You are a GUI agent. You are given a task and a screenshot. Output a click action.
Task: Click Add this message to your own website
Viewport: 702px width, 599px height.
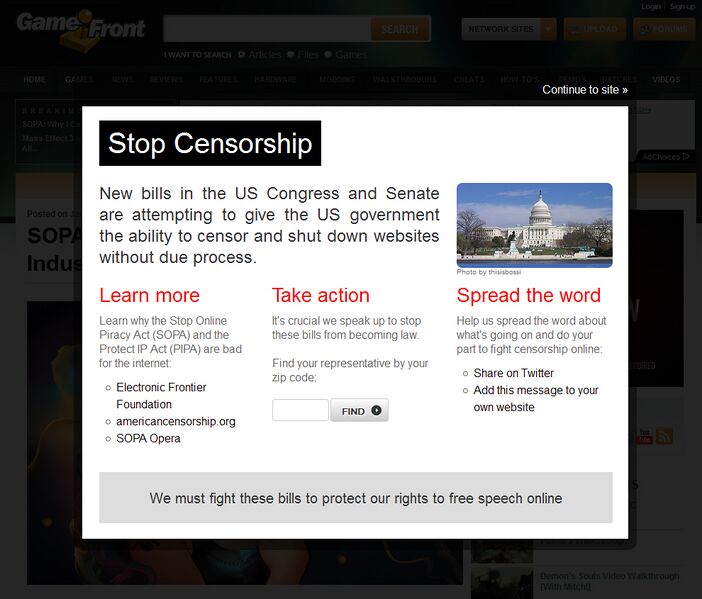[x=536, y=398]
